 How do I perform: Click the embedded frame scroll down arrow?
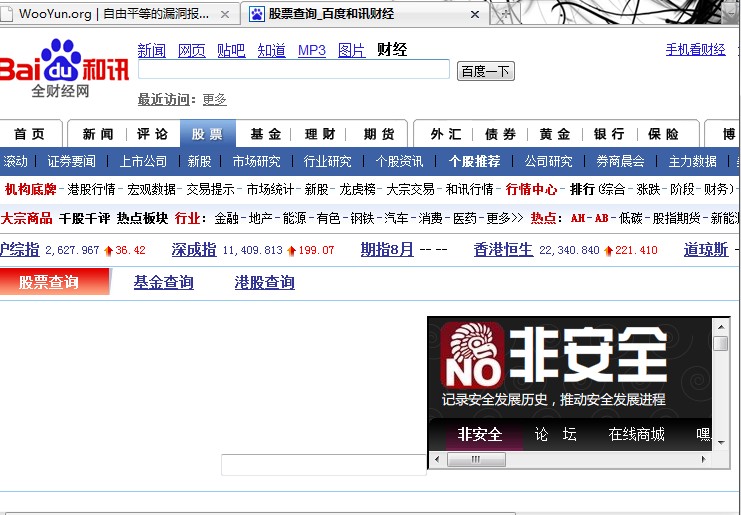[721, 443]
